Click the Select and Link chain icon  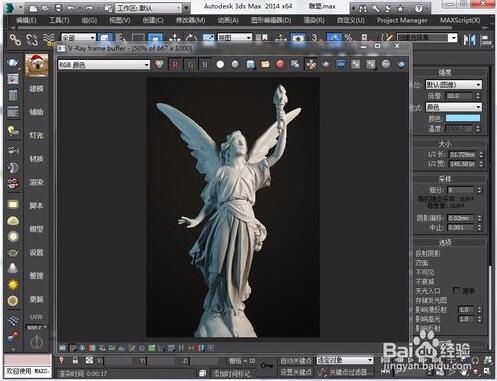tap(15, 39)
